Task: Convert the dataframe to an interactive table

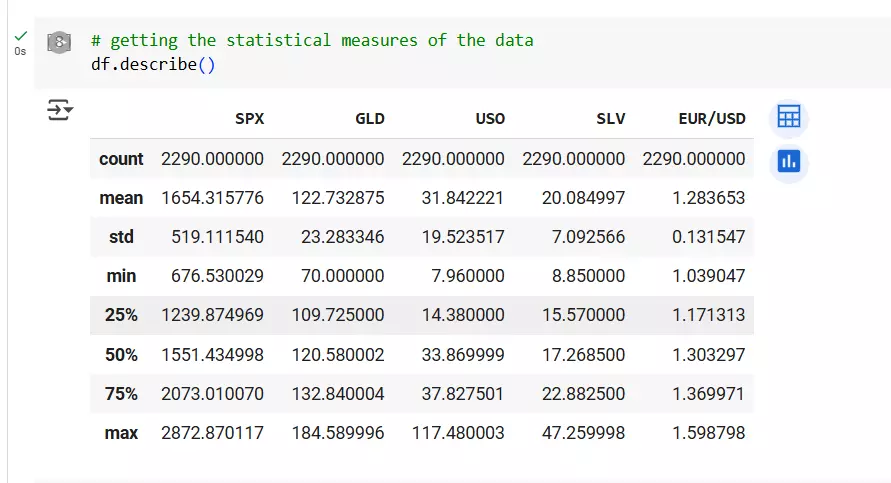Action: [x=789, y=117]
